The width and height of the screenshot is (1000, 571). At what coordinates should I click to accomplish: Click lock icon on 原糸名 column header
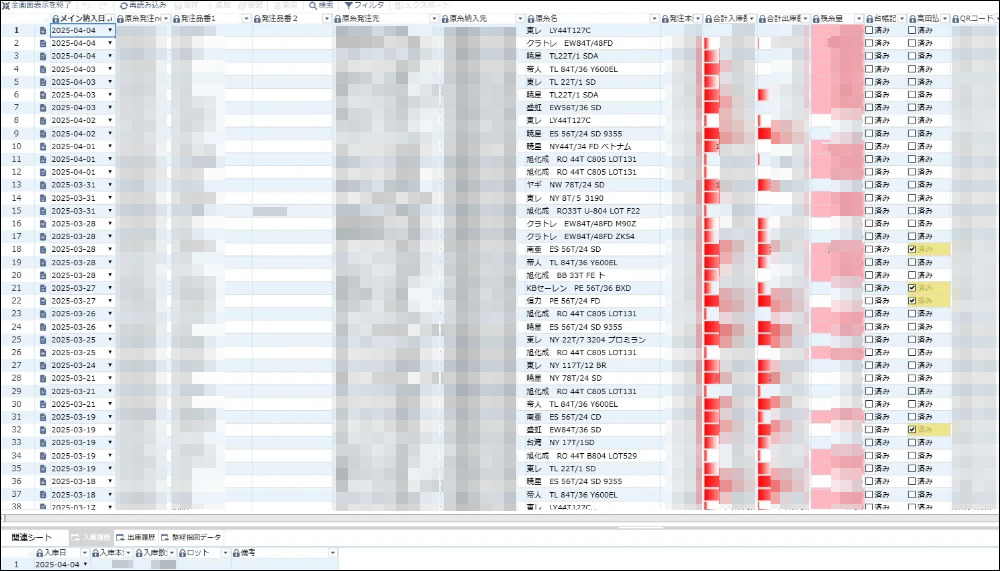(x=530, y=19)
